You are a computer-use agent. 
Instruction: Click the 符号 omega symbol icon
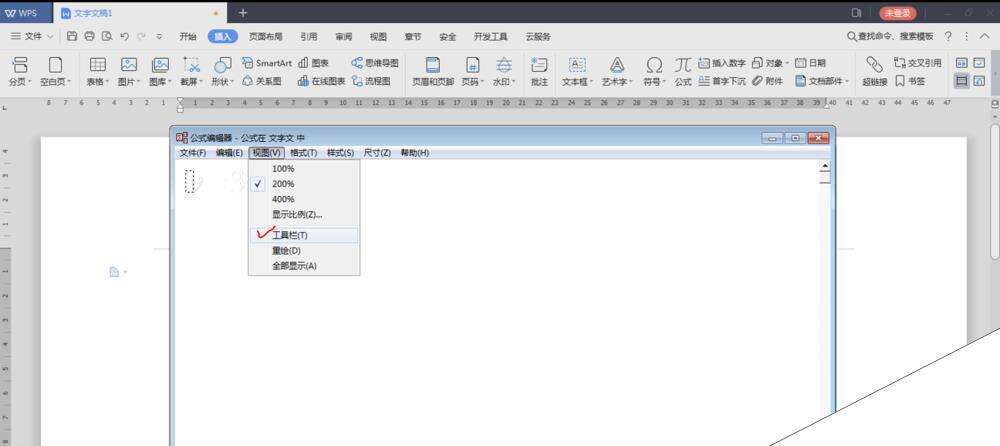(x=654, y=64)
